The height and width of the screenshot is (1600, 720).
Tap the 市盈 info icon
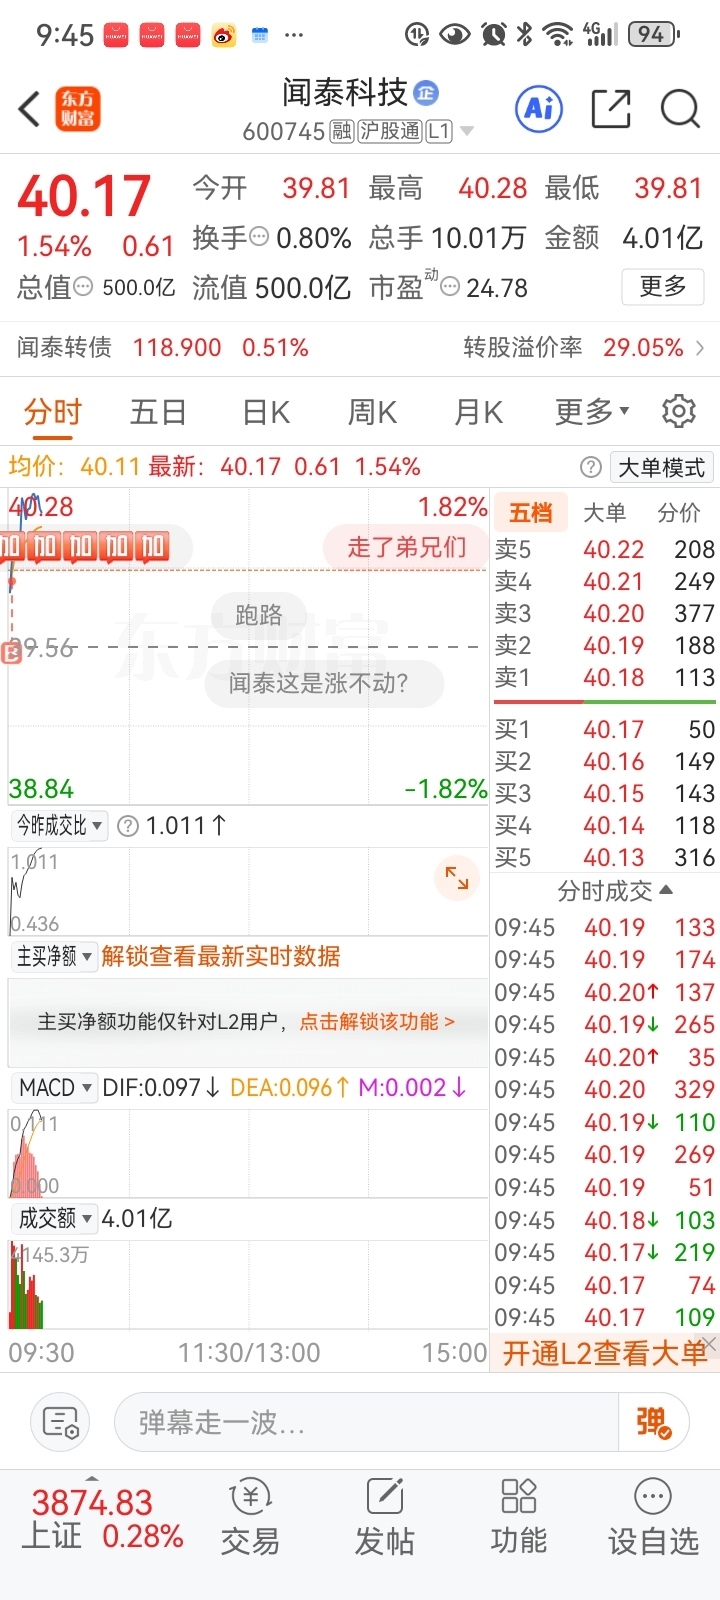coord(450,287)
